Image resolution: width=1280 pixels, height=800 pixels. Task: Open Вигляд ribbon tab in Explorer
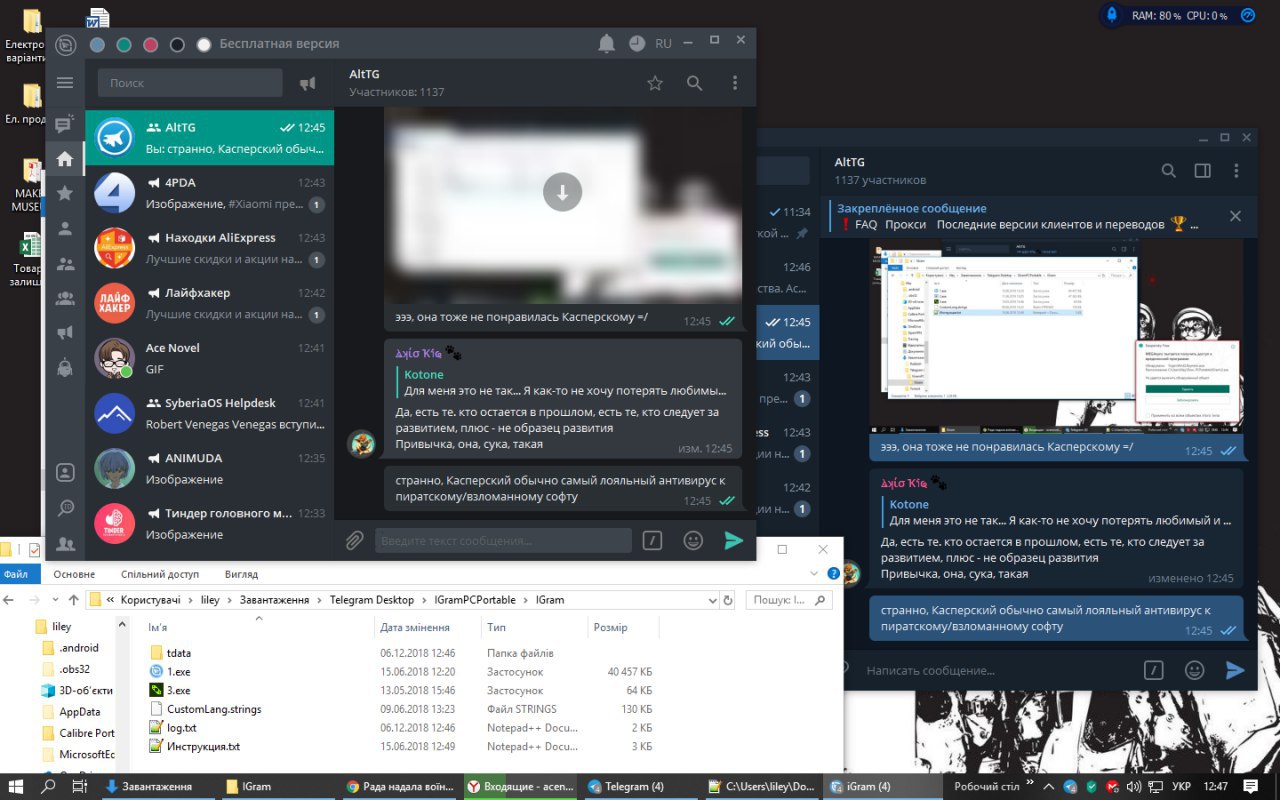click(x=241, y=574)
